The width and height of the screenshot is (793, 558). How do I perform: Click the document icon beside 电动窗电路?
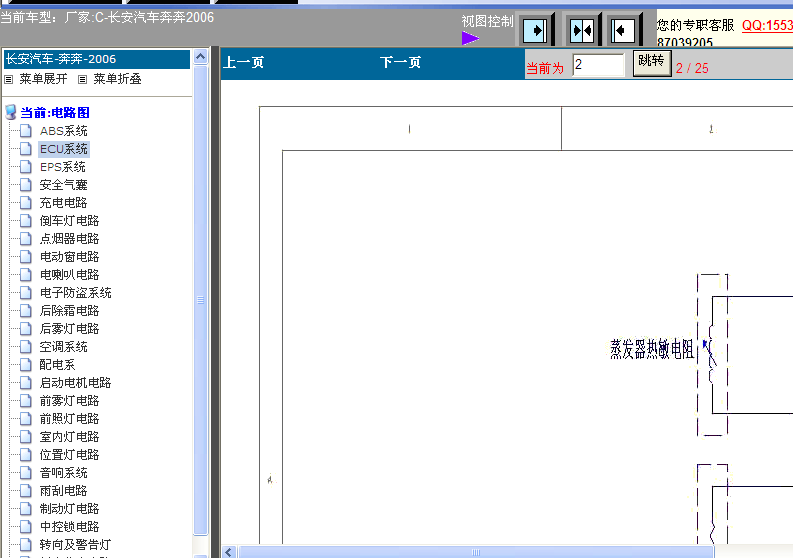pos(26,256)
